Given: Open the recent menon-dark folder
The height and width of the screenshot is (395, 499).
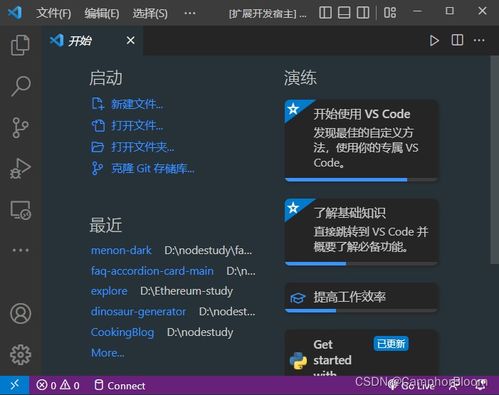Looking at the screenshot, I should click(121, 250).
